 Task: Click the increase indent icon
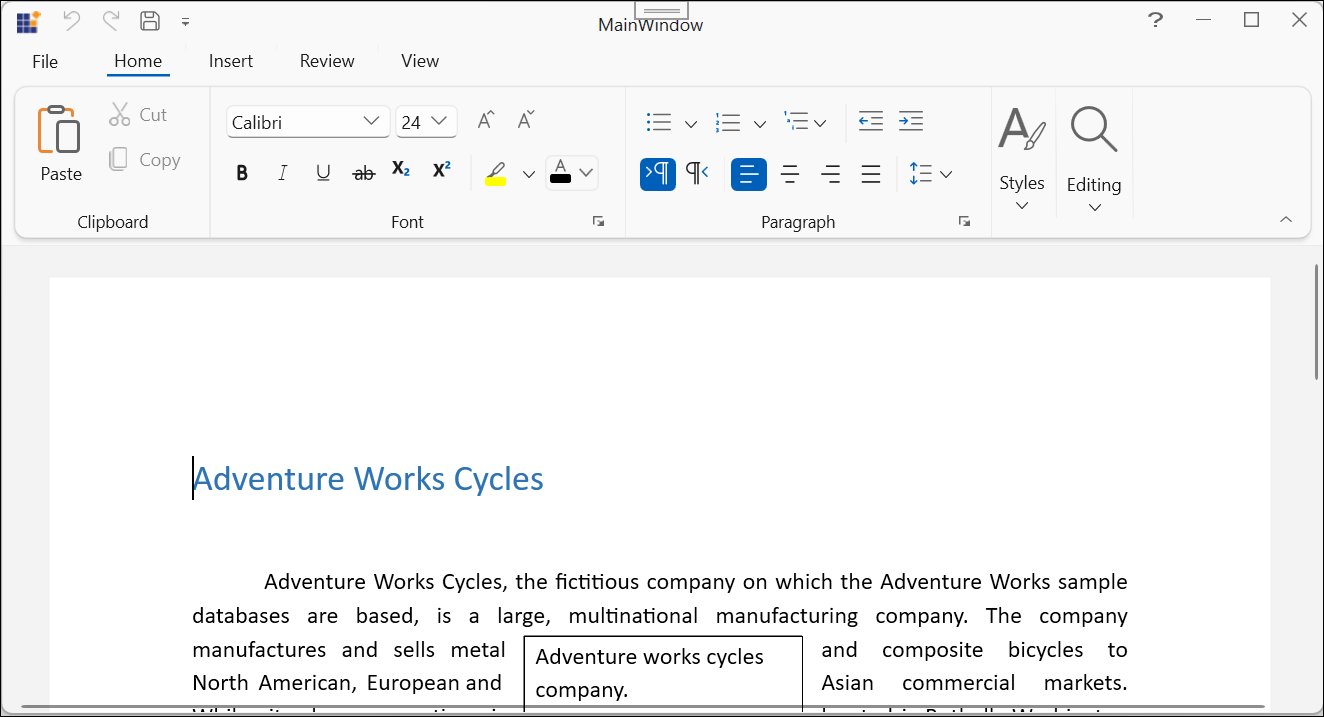910,121
